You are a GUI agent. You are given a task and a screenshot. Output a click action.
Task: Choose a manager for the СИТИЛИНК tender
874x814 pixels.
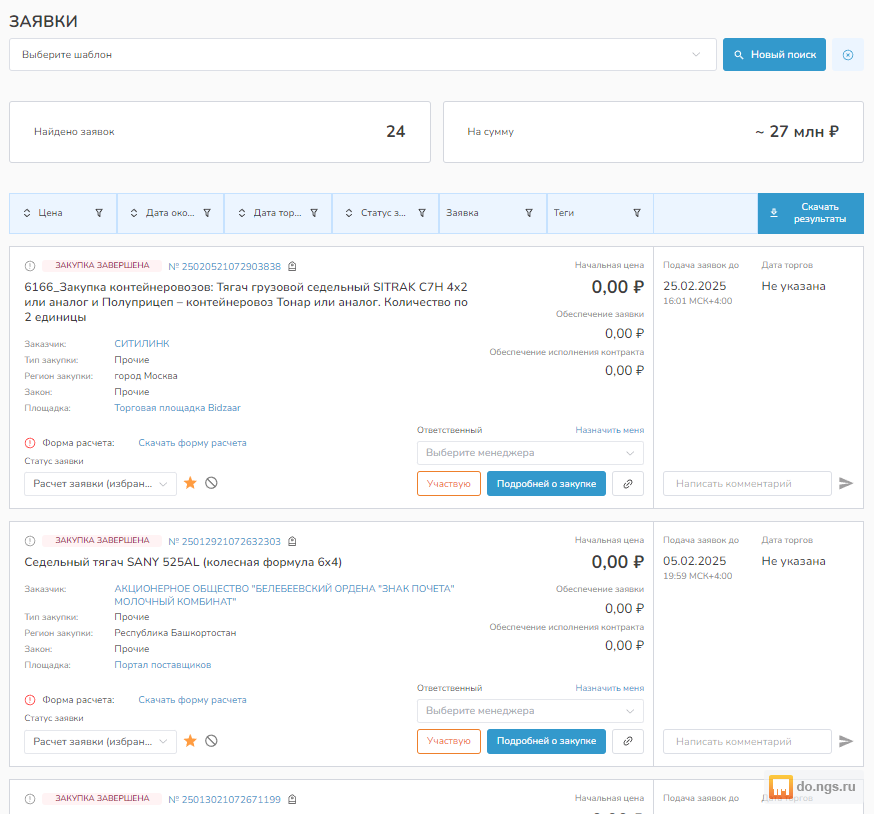[530, 453]
